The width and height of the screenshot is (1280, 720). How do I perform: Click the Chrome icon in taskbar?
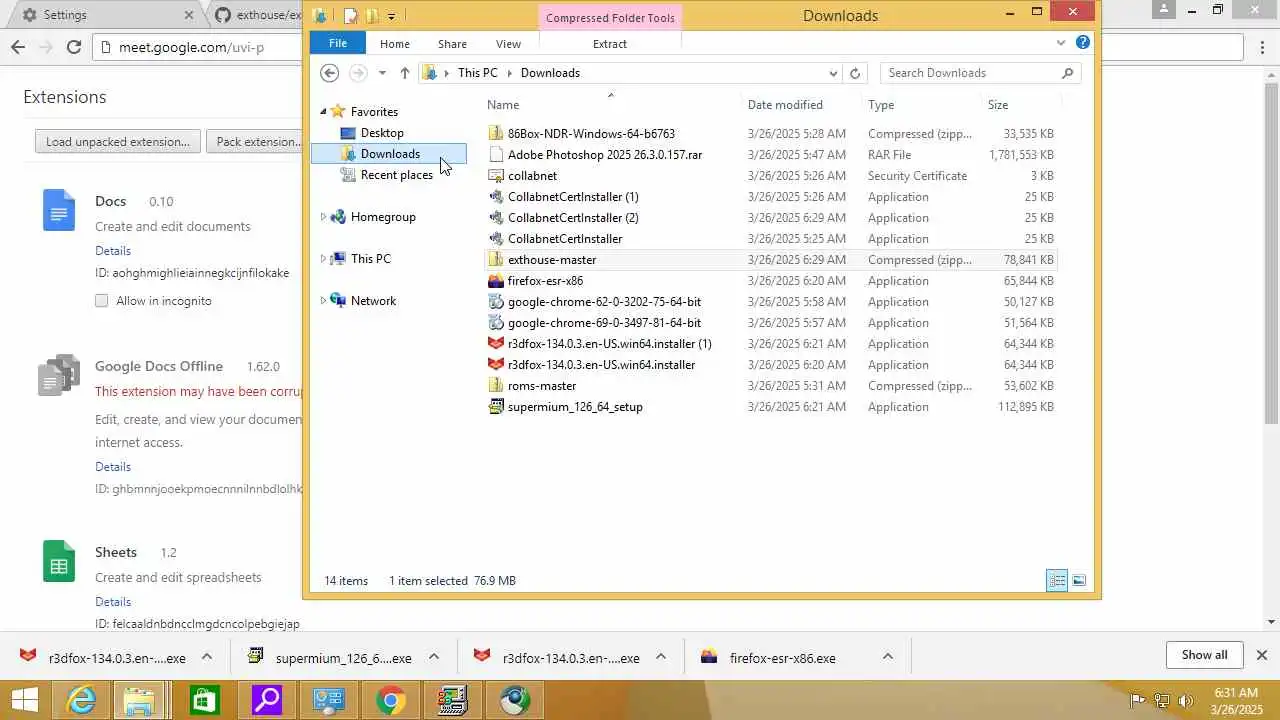click(391, 700)
